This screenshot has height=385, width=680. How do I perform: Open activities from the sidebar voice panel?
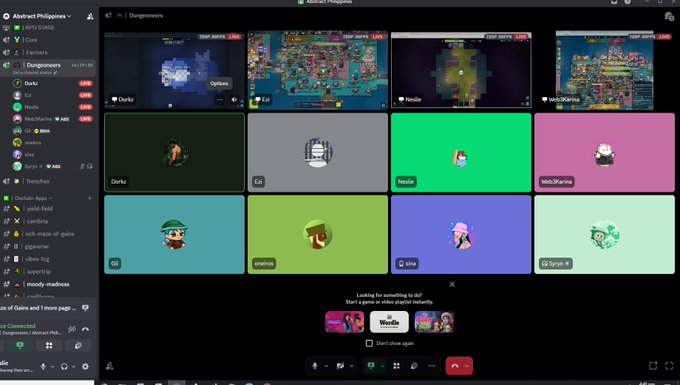point(49,345)
